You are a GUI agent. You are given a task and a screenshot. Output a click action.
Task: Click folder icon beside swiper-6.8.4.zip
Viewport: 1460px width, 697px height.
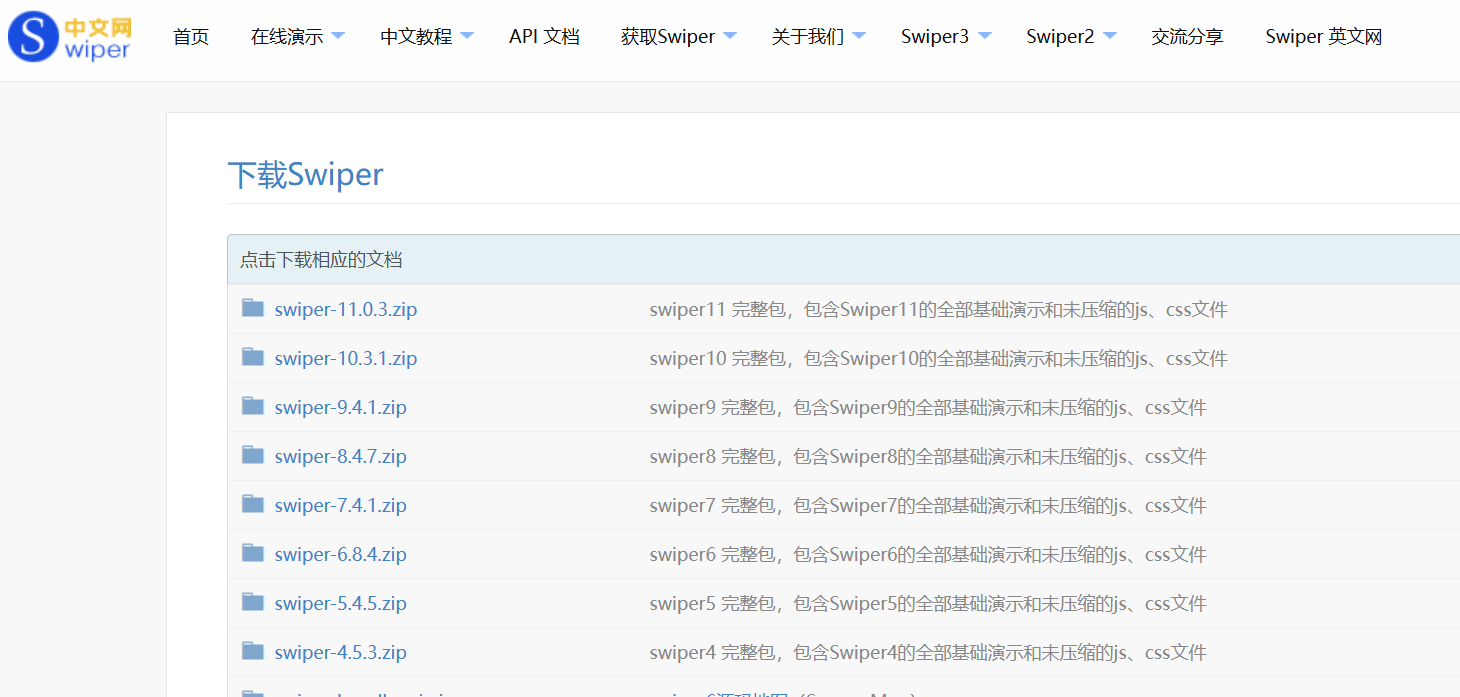(253, 553)
